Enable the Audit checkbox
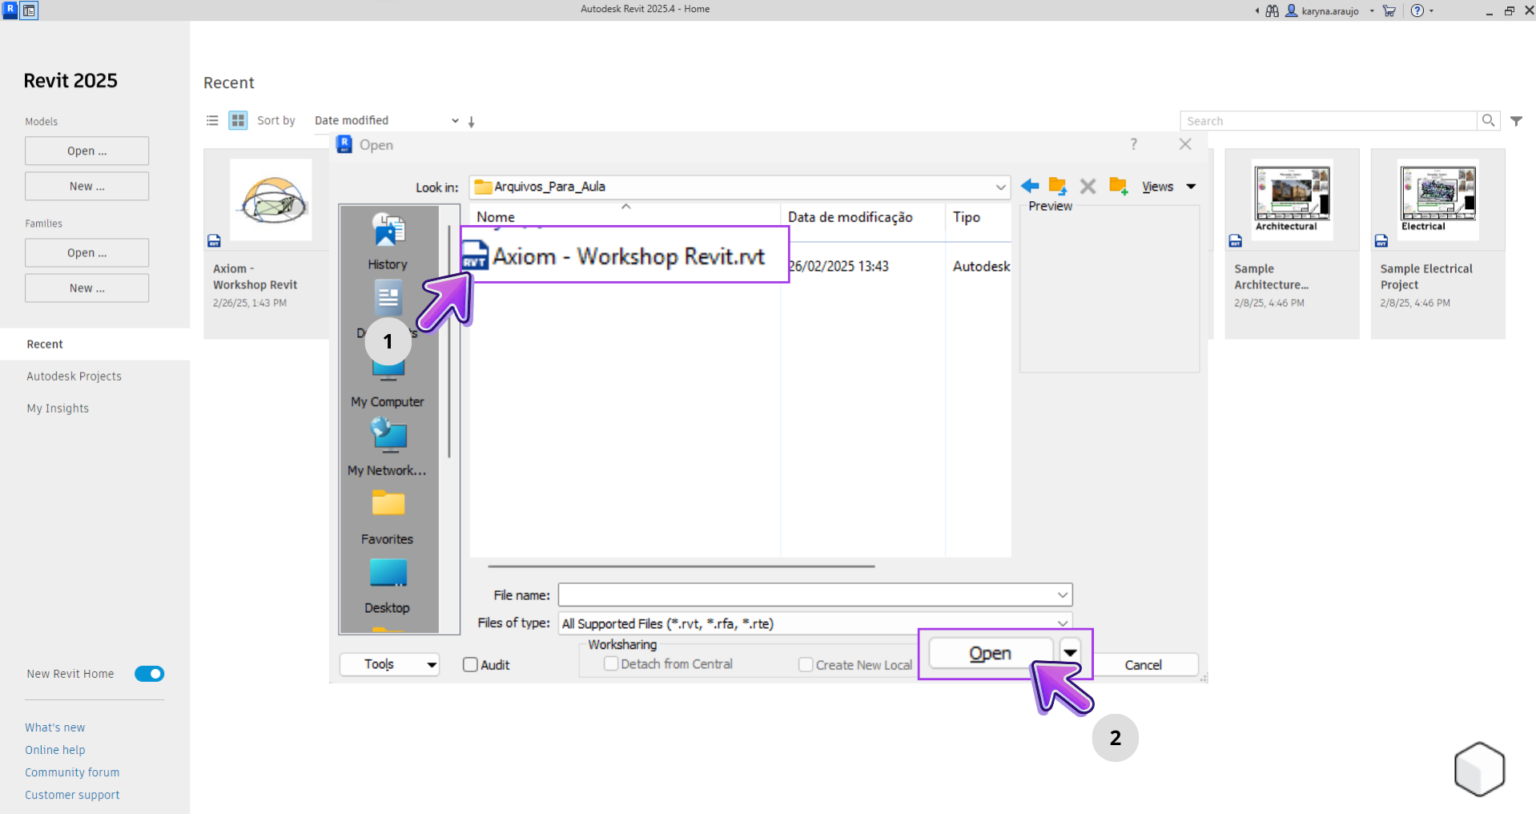 coord(470,665)
